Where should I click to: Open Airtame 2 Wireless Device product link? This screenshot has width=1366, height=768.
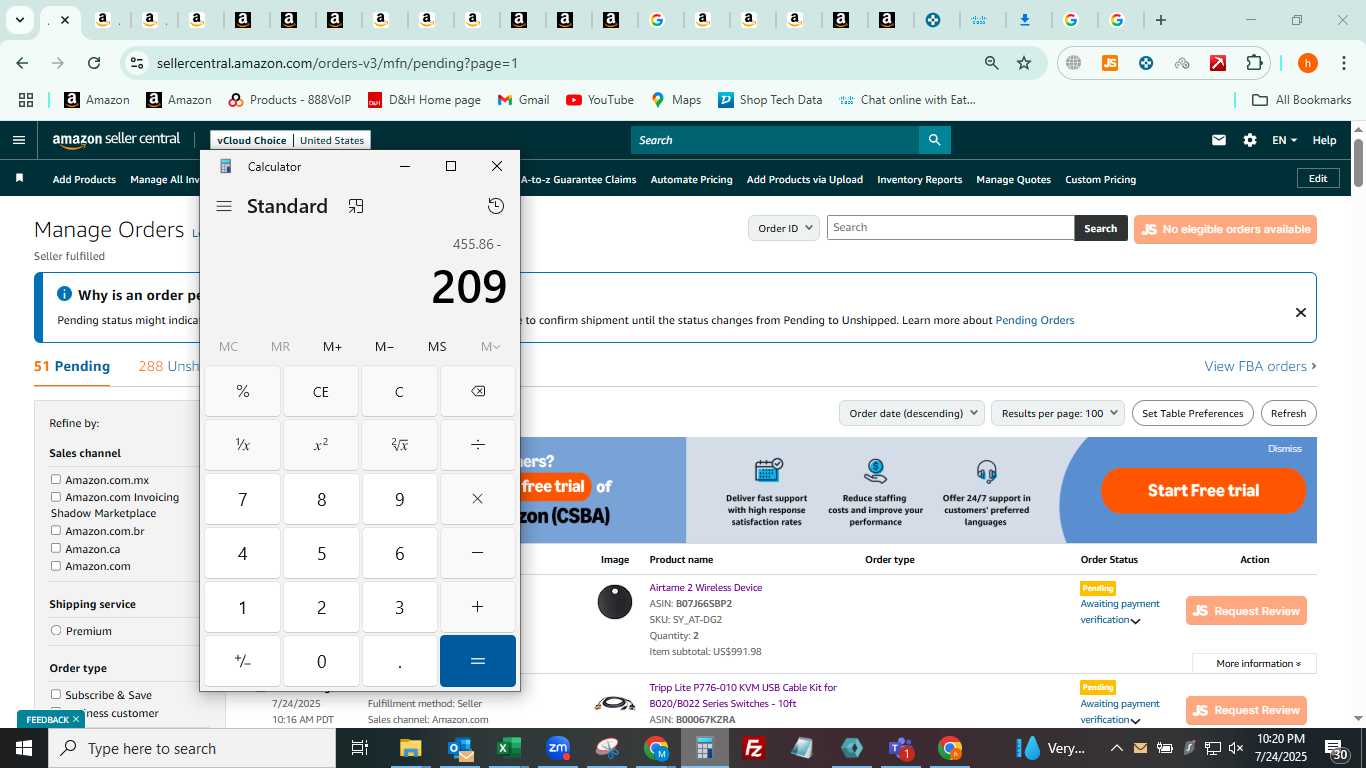(x=705, y=587)
